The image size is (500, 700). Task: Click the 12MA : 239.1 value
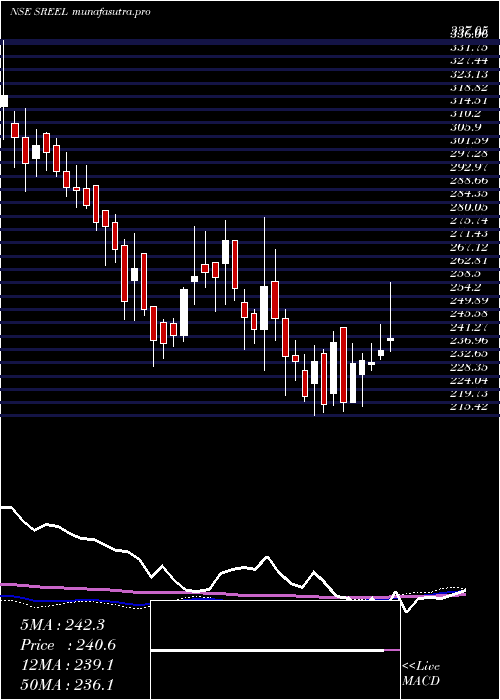click(x=67, y=665)
